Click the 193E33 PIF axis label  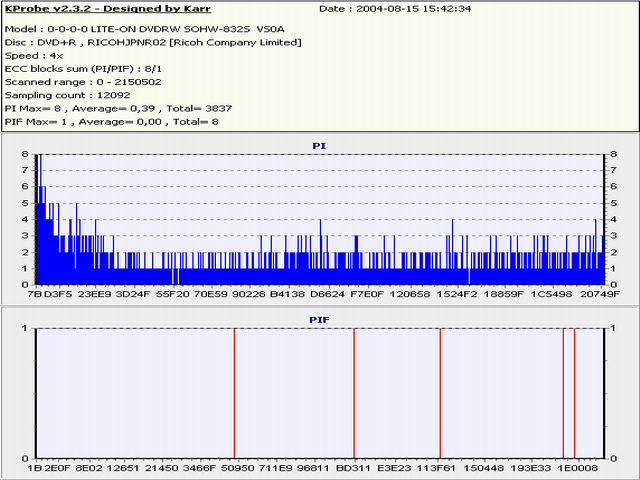point(531,468)
